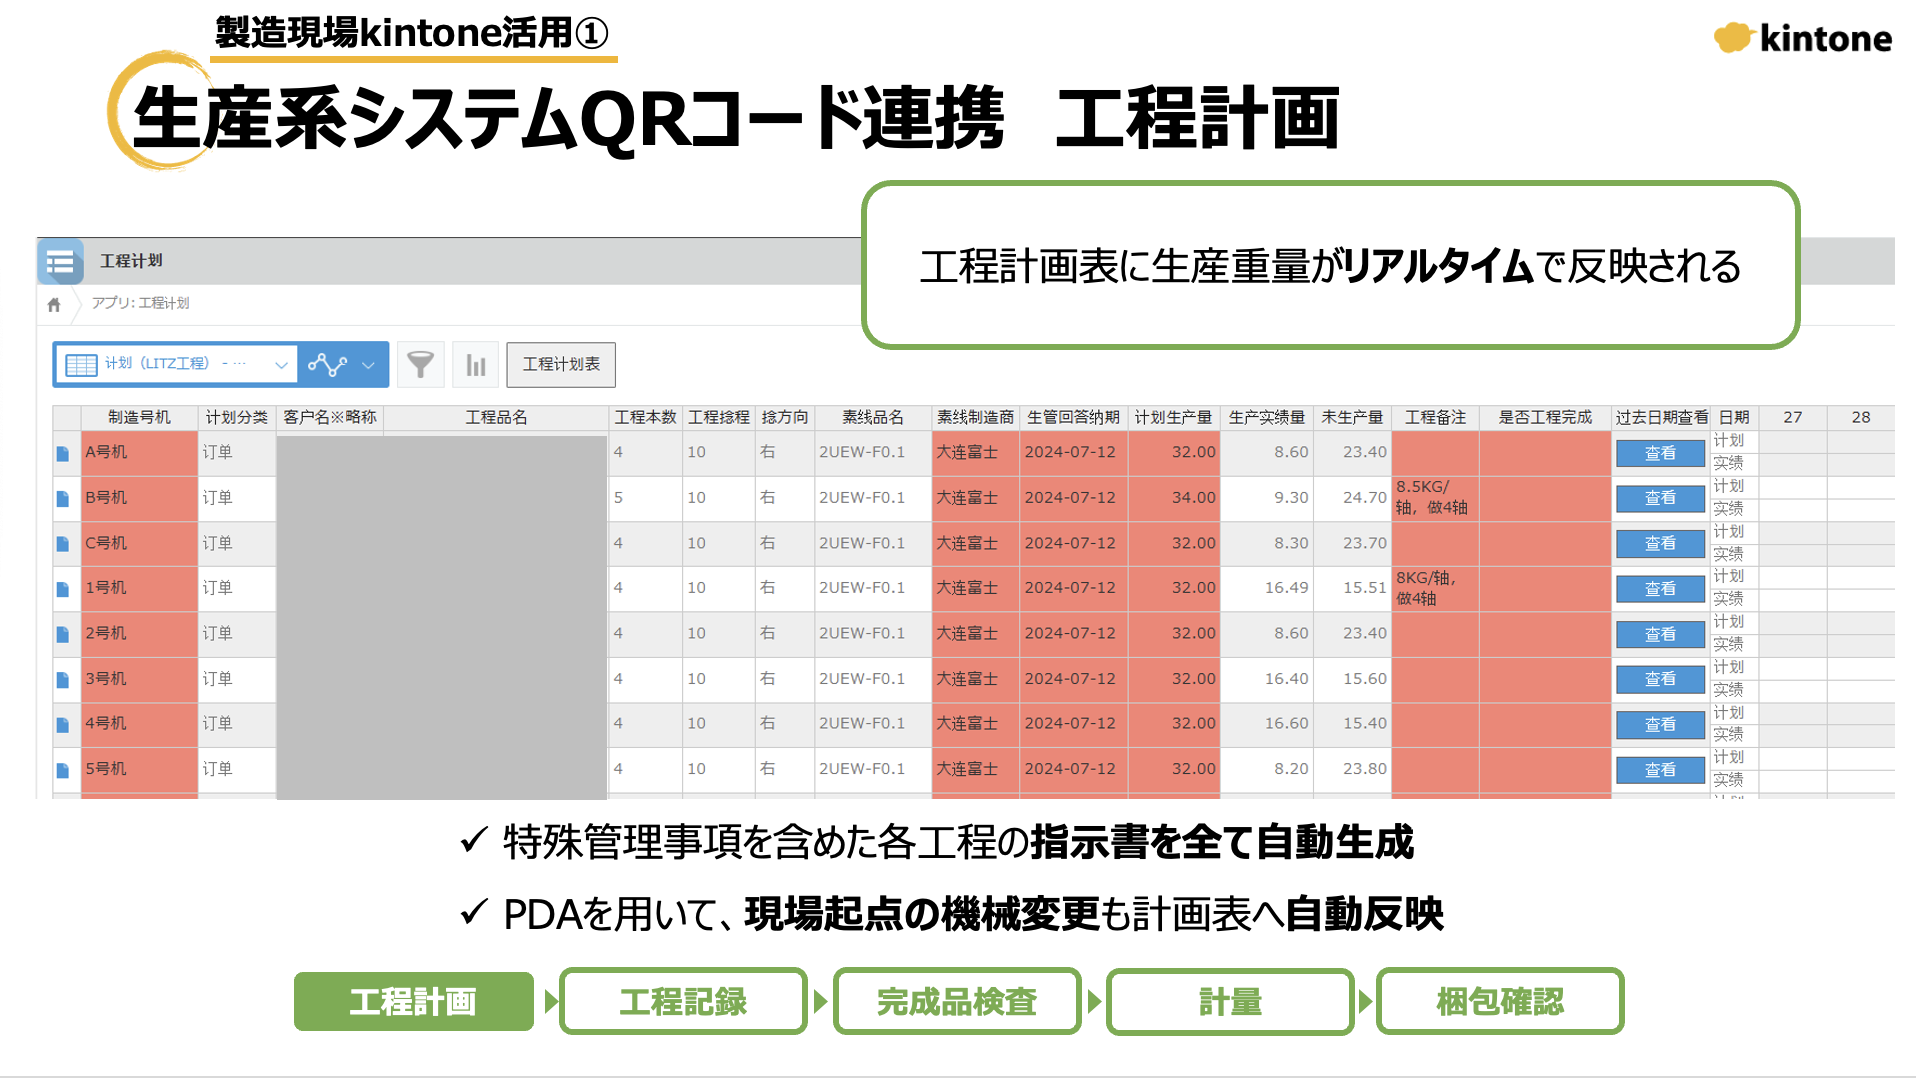The image size is (1916, 1078).
Task: Click the A号机 machine cell
Action: [139, 453]
